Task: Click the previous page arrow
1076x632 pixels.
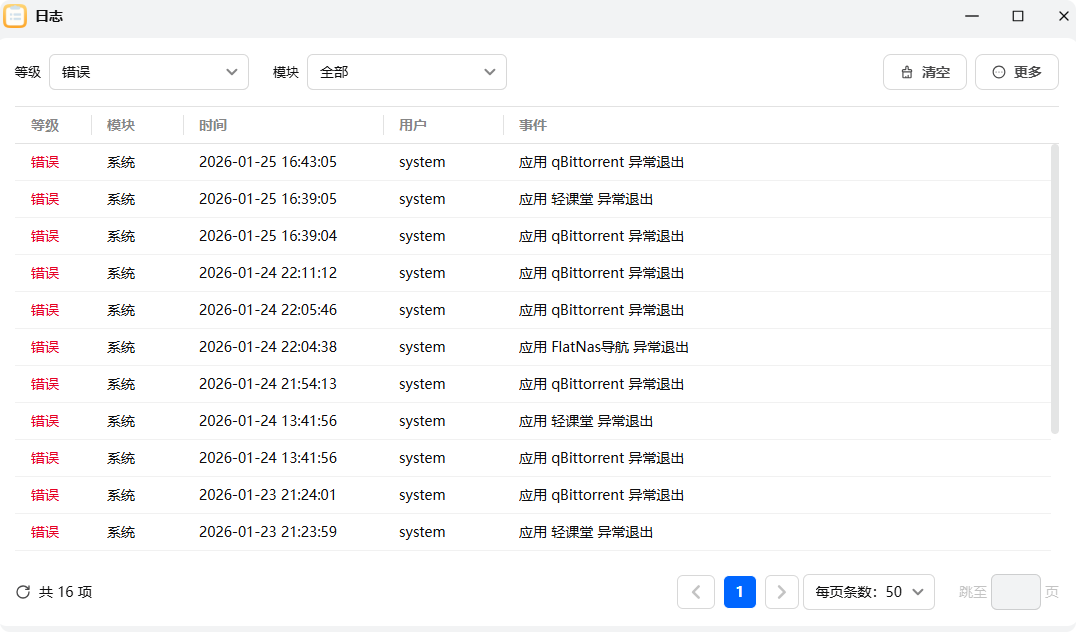Action: point(696,592)
